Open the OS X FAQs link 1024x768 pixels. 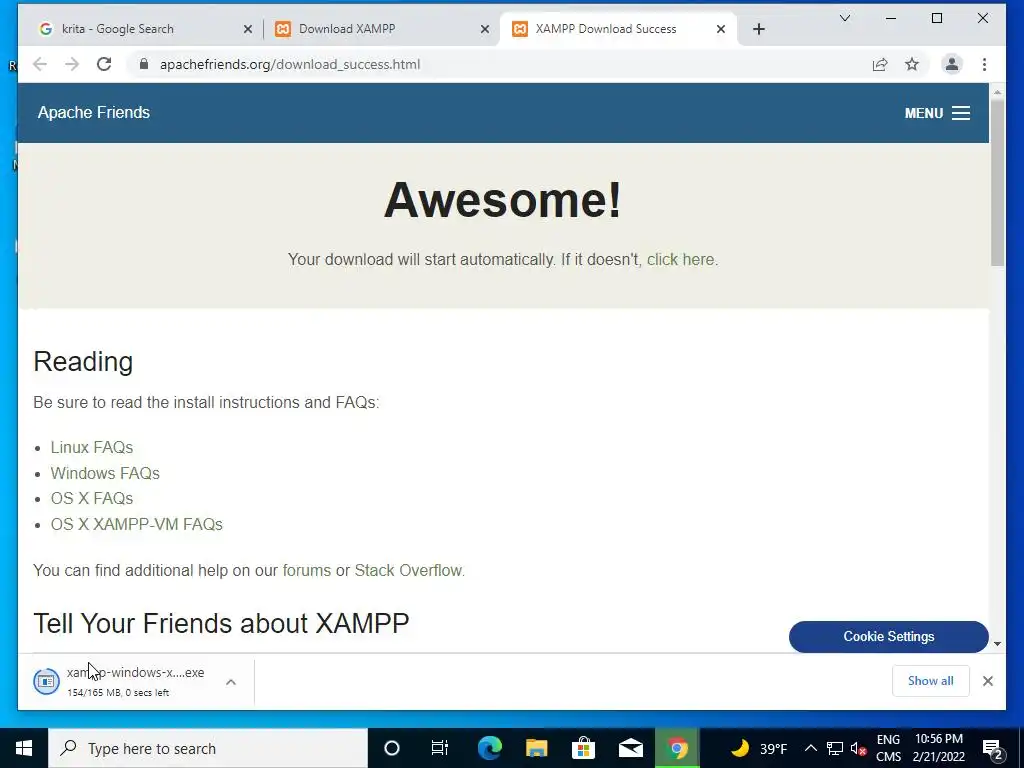92,498
